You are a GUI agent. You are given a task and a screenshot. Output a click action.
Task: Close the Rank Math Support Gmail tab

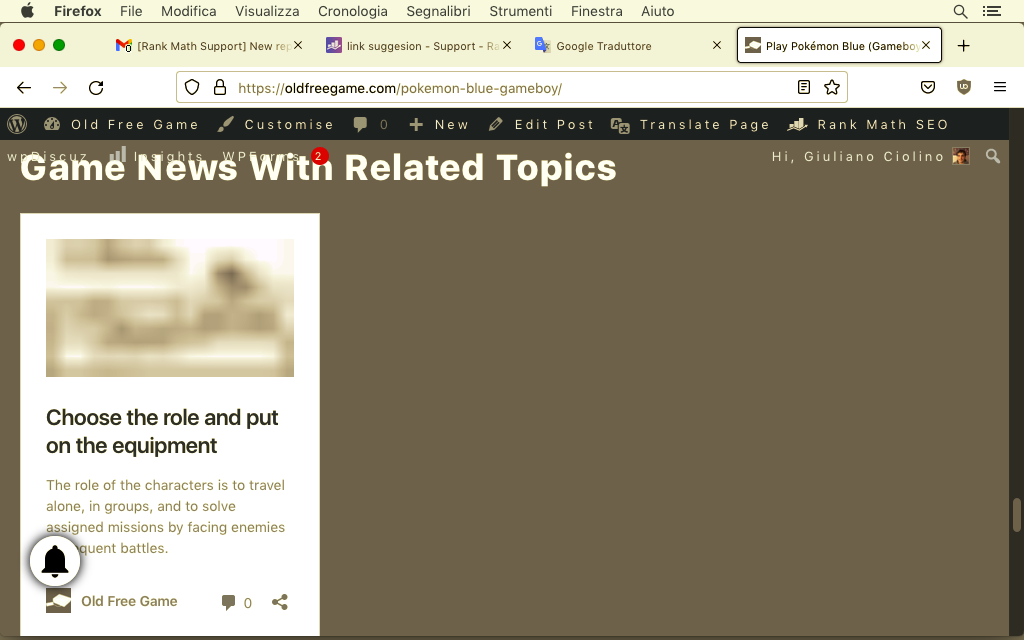298,45
